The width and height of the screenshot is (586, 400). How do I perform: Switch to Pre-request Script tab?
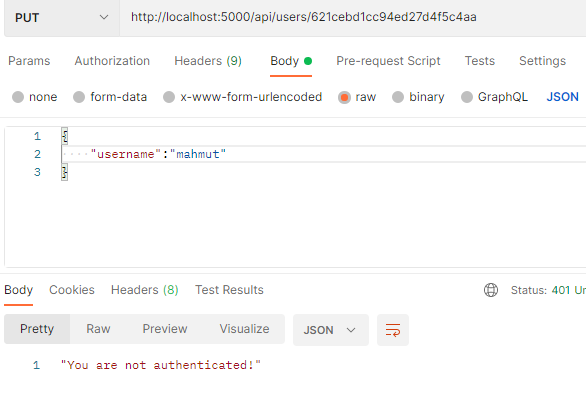point(388,61)
